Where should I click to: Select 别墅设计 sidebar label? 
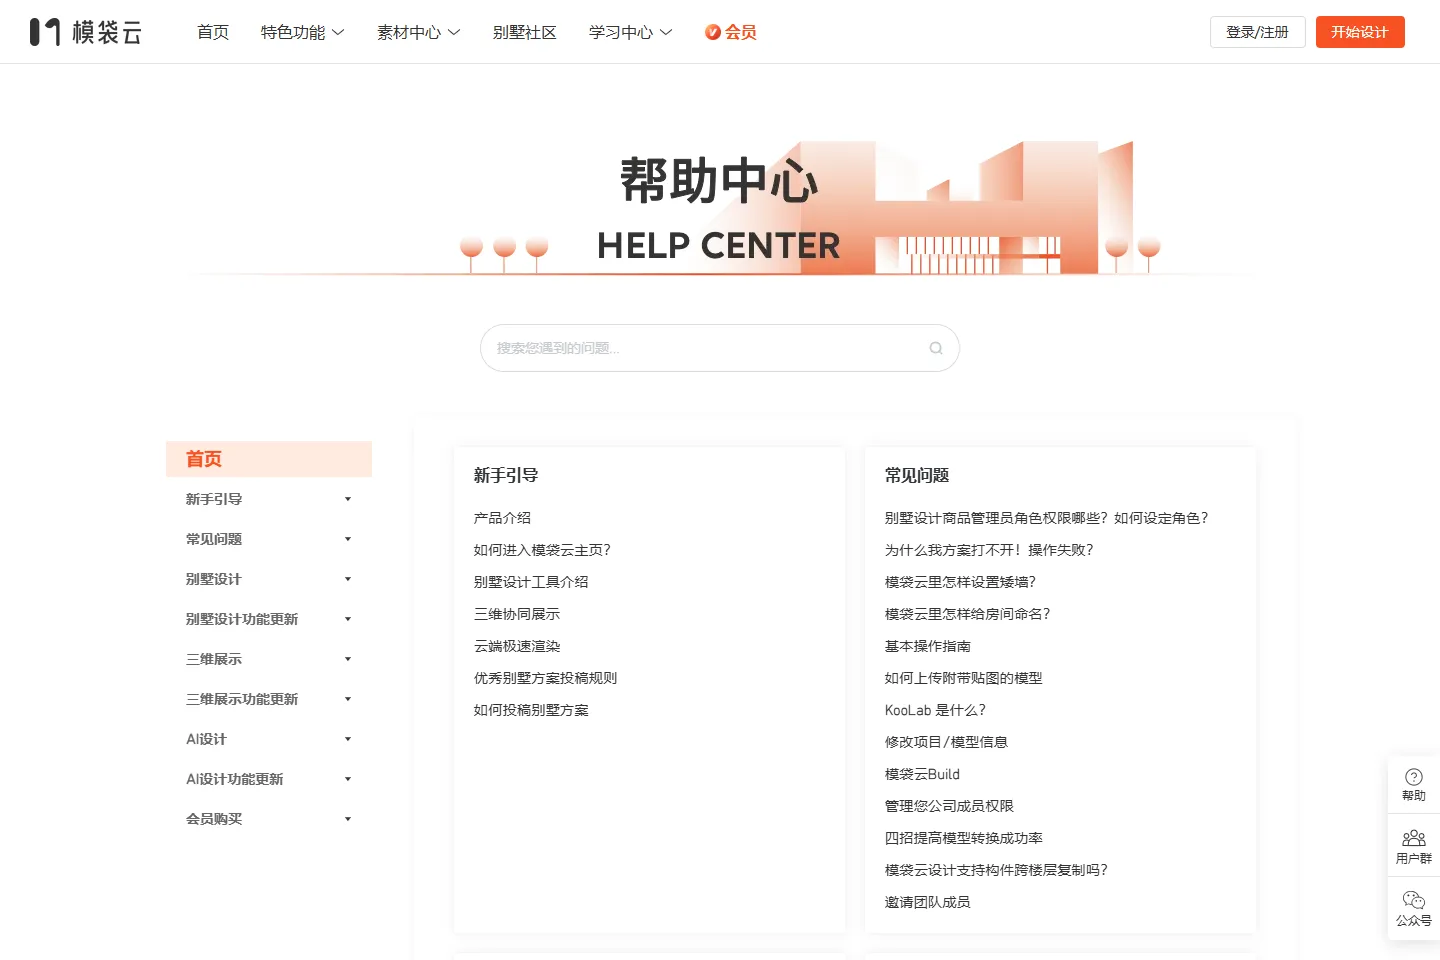214,579
